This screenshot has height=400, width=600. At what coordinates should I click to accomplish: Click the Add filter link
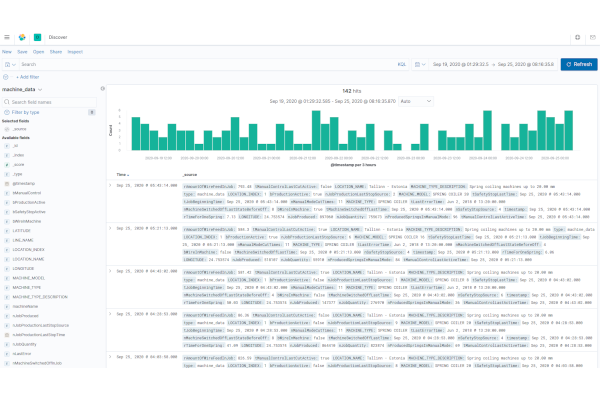tap(28, 77)
